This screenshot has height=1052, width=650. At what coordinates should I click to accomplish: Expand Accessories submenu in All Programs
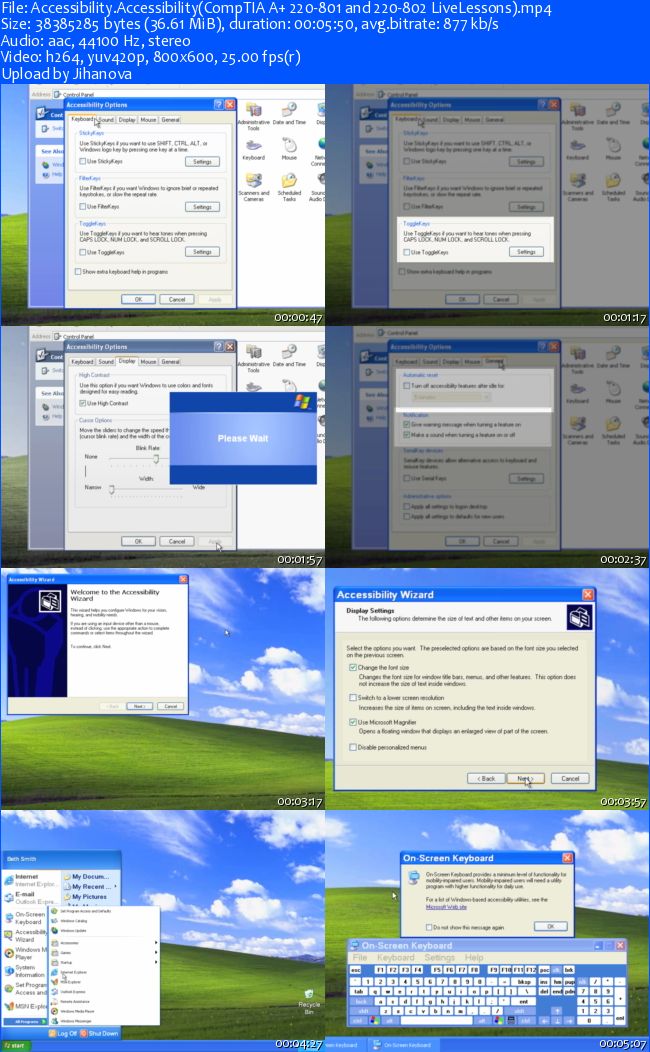(104, 943)
